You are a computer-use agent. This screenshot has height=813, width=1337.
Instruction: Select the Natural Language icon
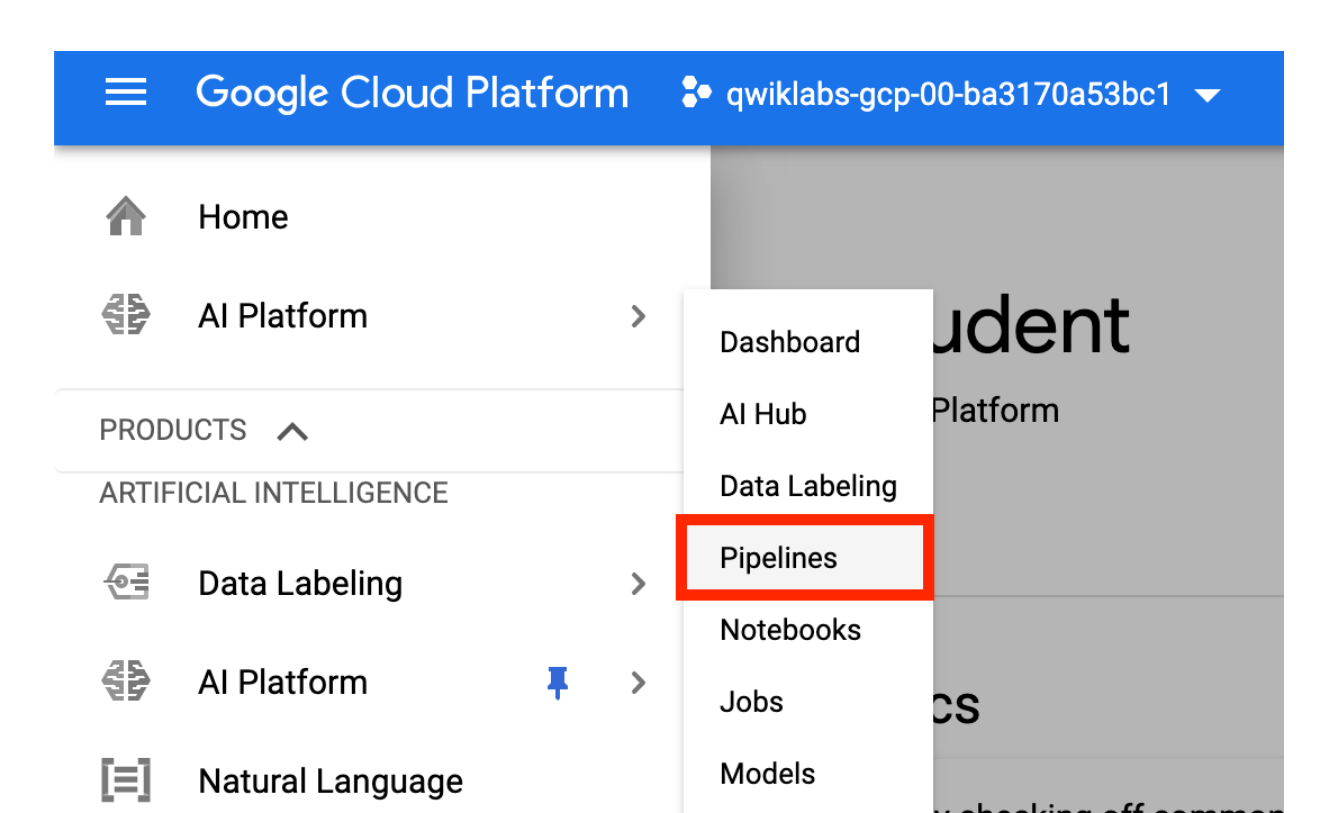point(126,781)
